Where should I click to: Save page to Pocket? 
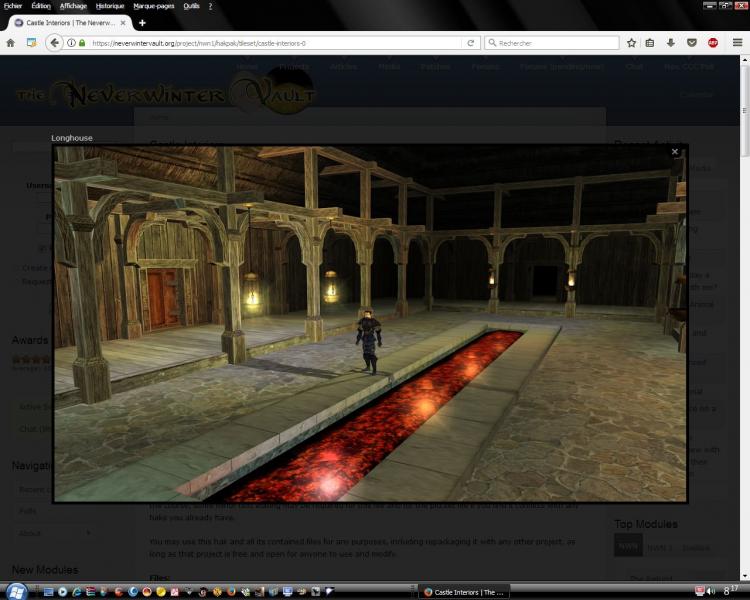coord(692,43)
